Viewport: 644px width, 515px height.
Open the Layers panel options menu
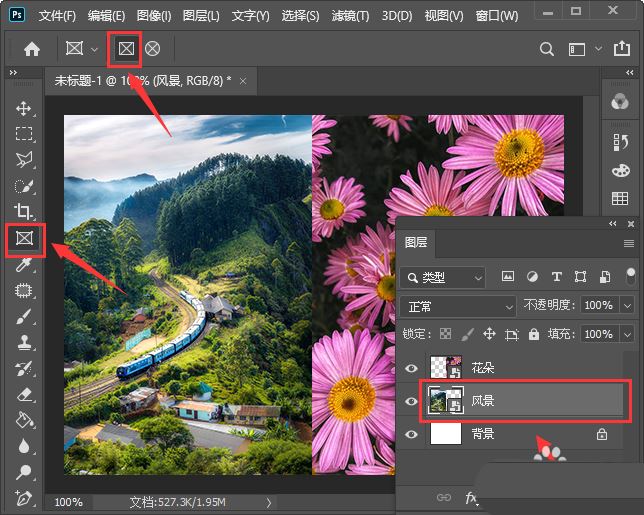[629, 244]
